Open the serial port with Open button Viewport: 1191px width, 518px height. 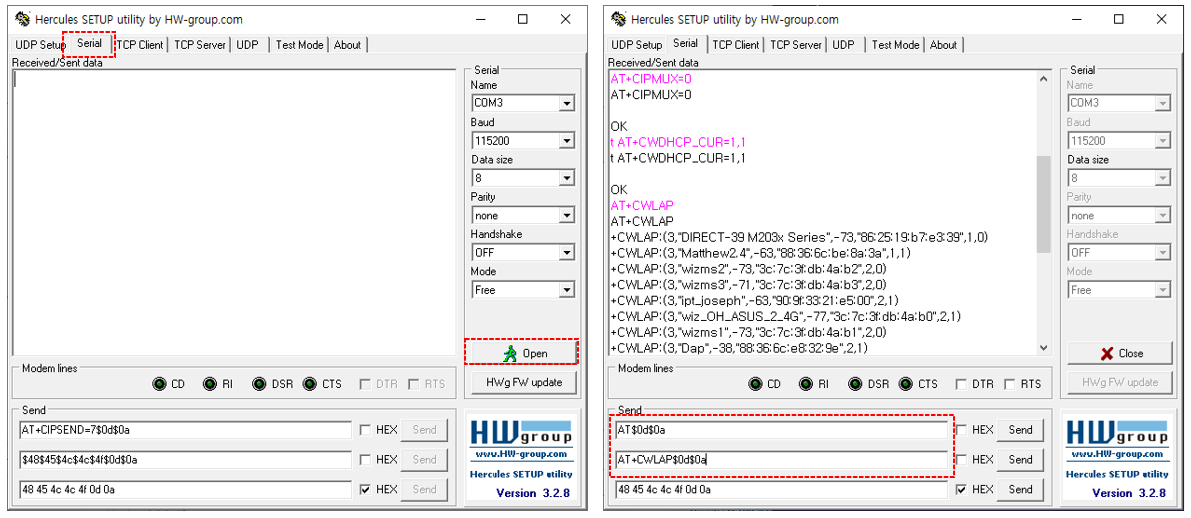[523, 353]
